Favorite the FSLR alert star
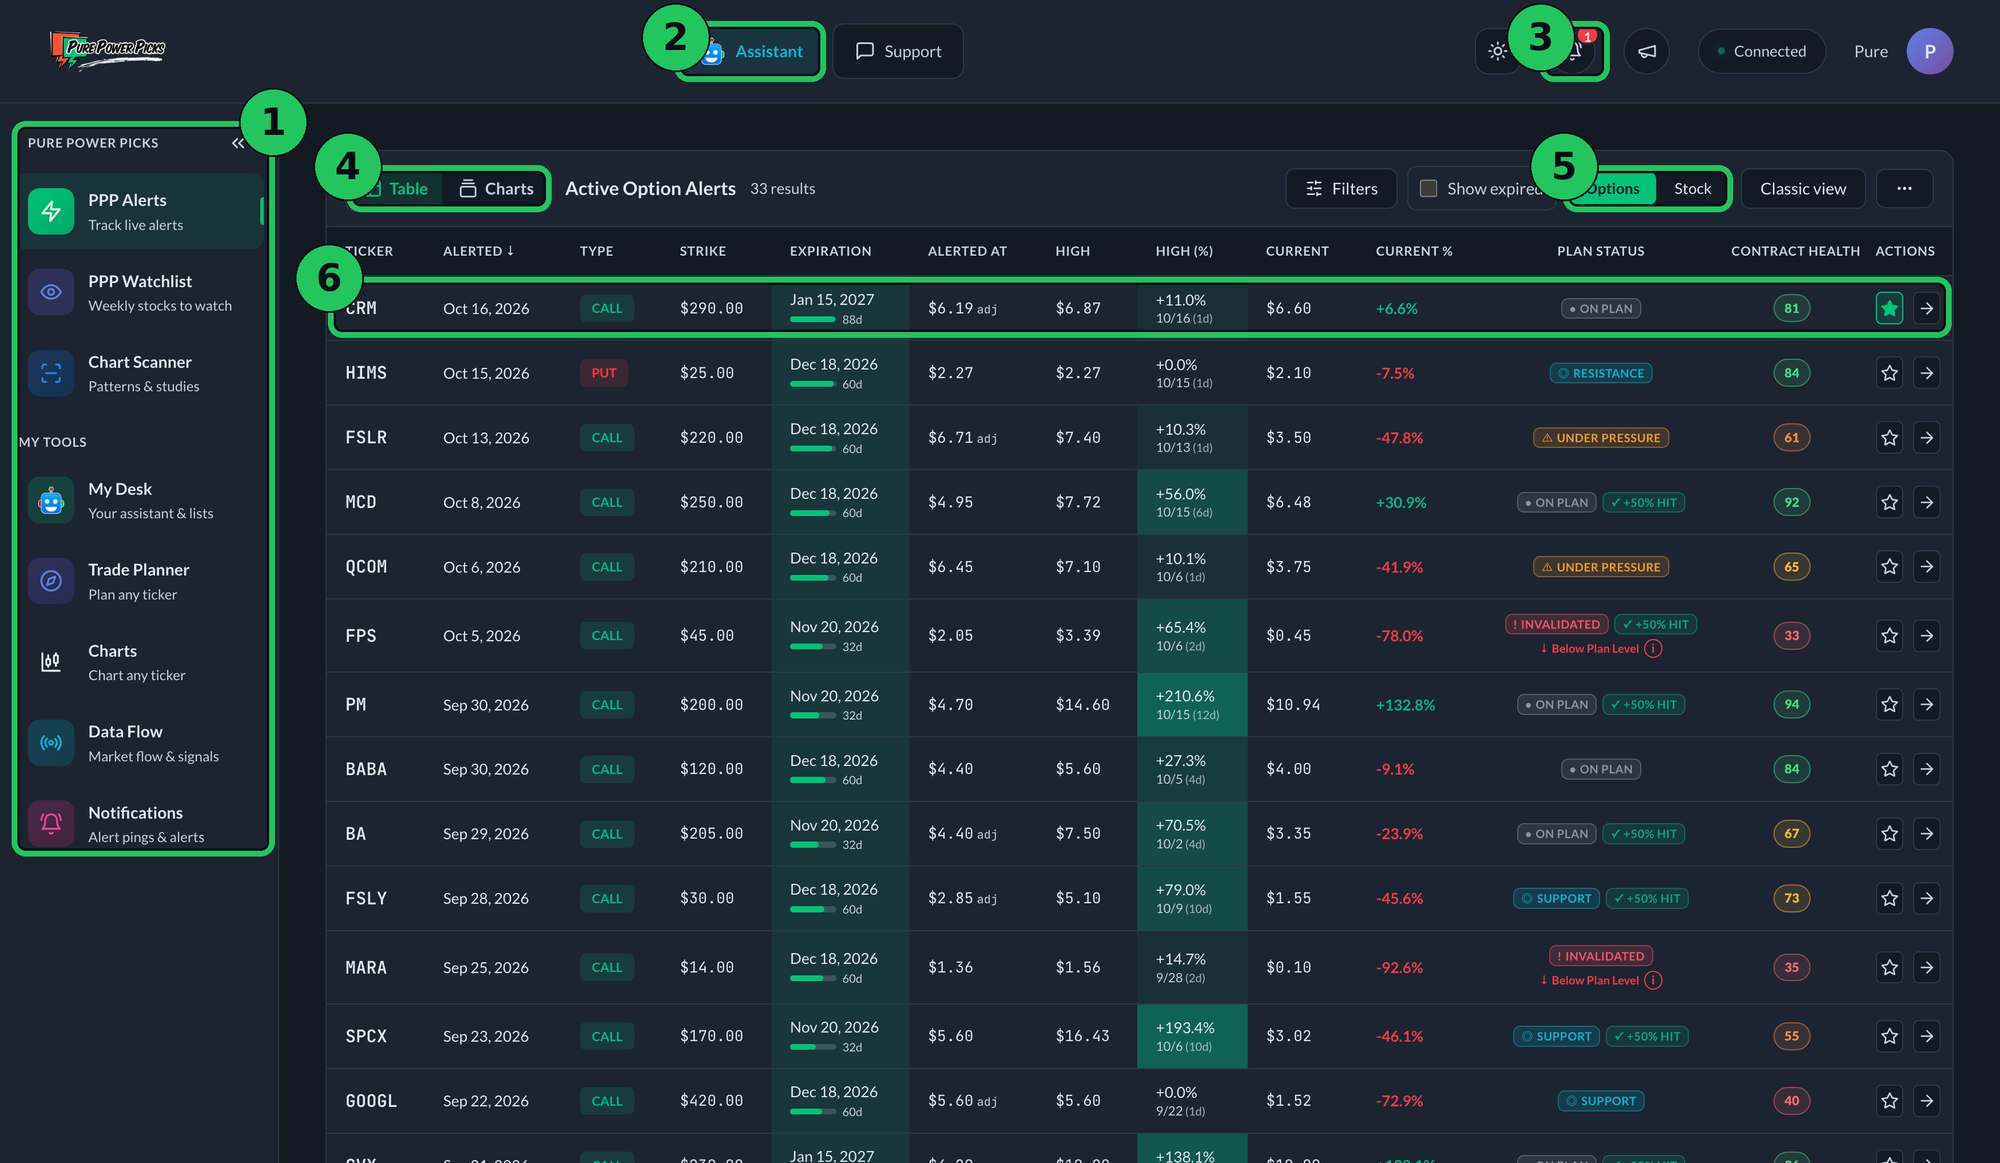 pos(1889,437)
